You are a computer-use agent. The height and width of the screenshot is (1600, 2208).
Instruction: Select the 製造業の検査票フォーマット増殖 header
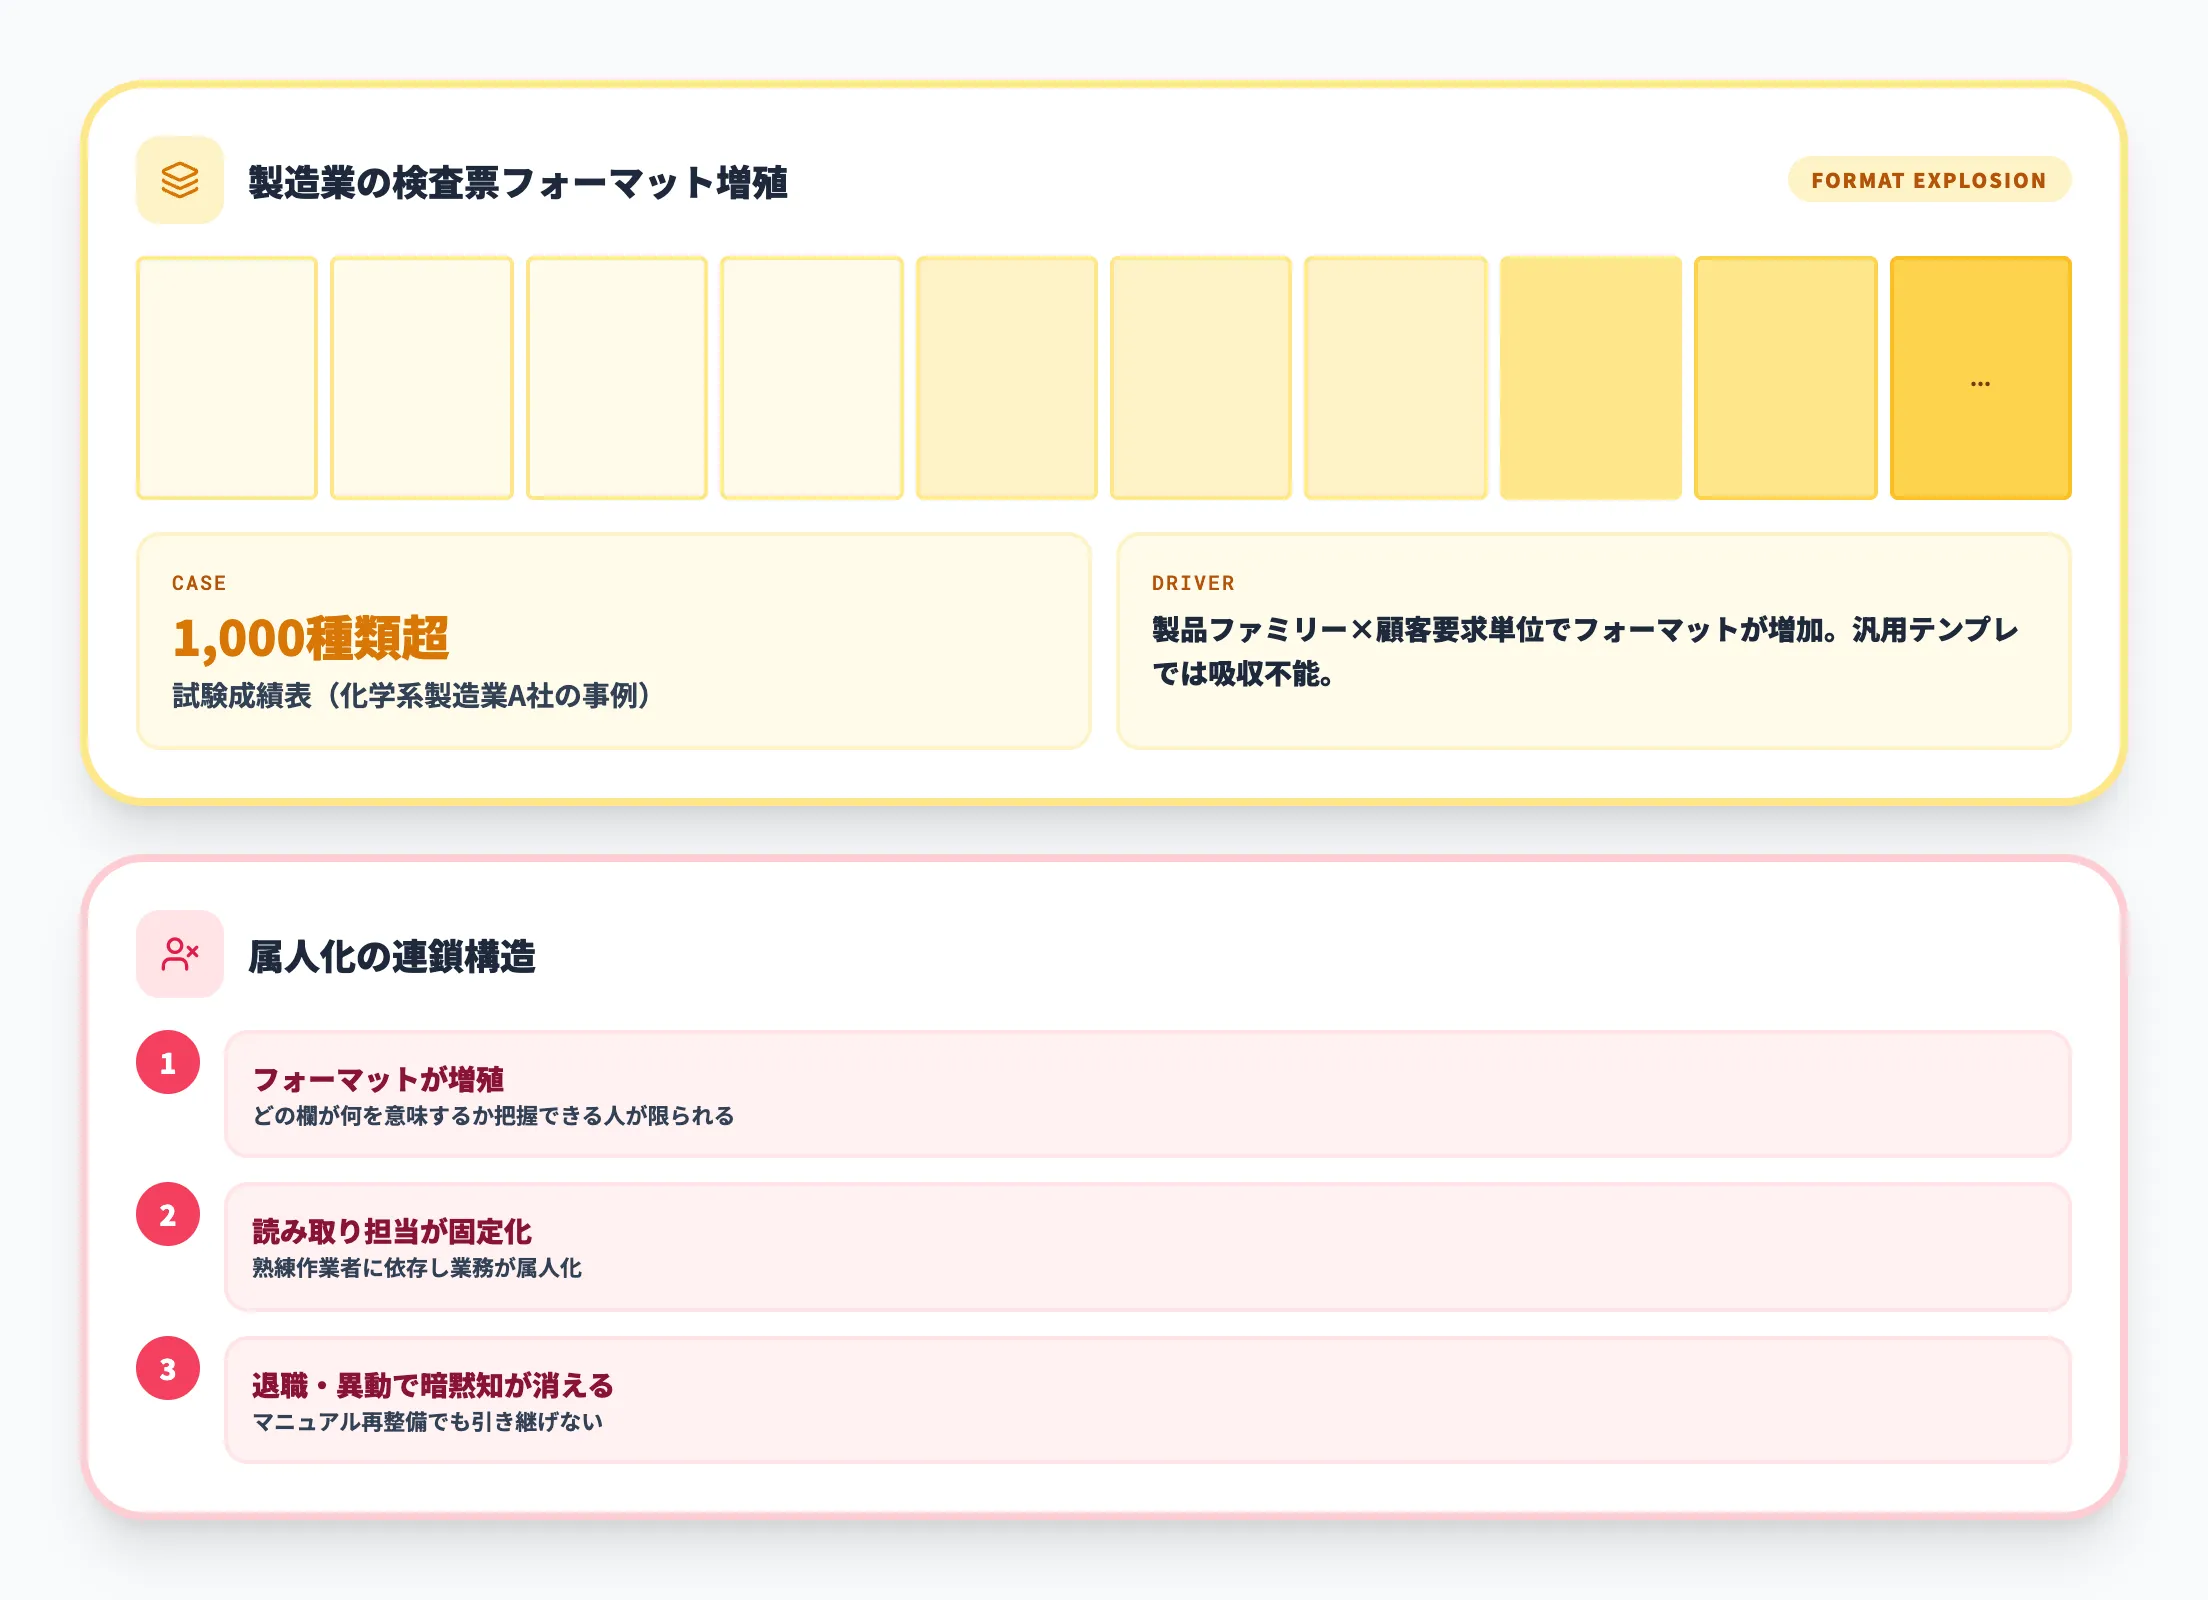pos(521,180)
